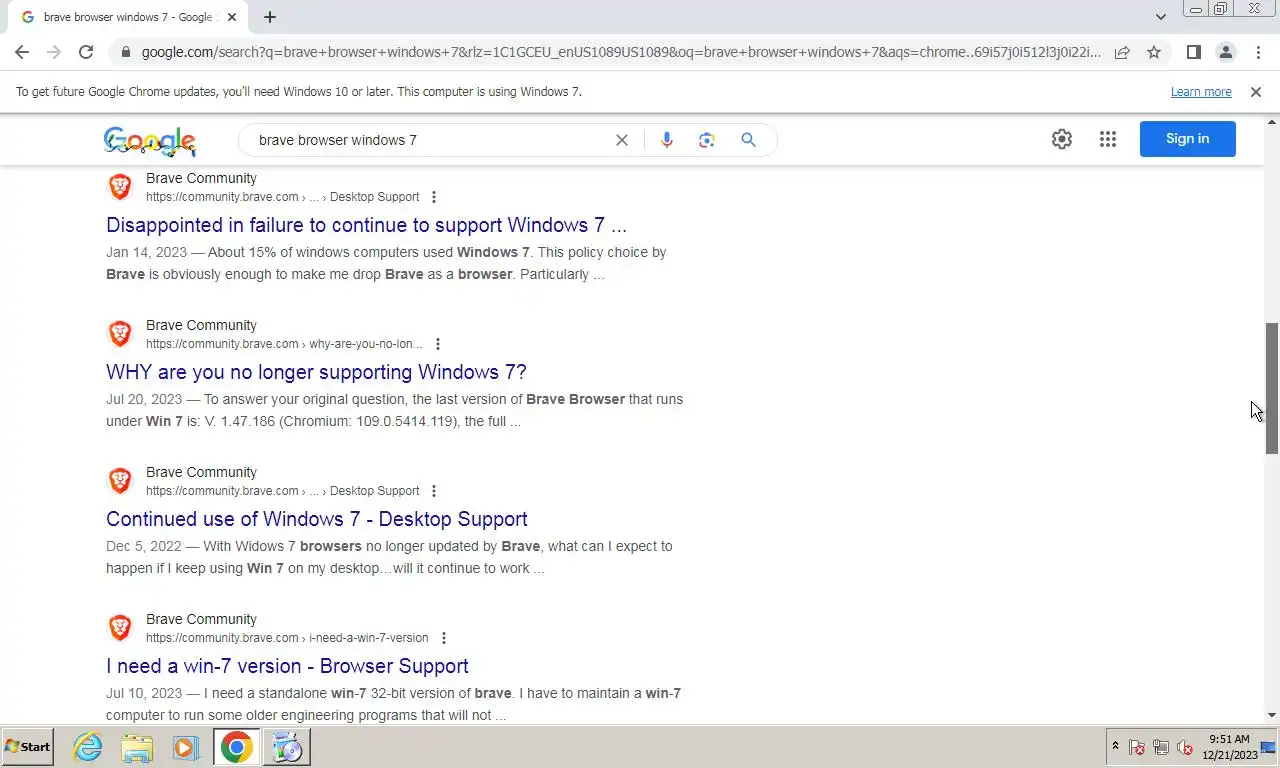Open the Google apps grid
This screenshot has height=768, width=1280.
tap(1108, 139)
